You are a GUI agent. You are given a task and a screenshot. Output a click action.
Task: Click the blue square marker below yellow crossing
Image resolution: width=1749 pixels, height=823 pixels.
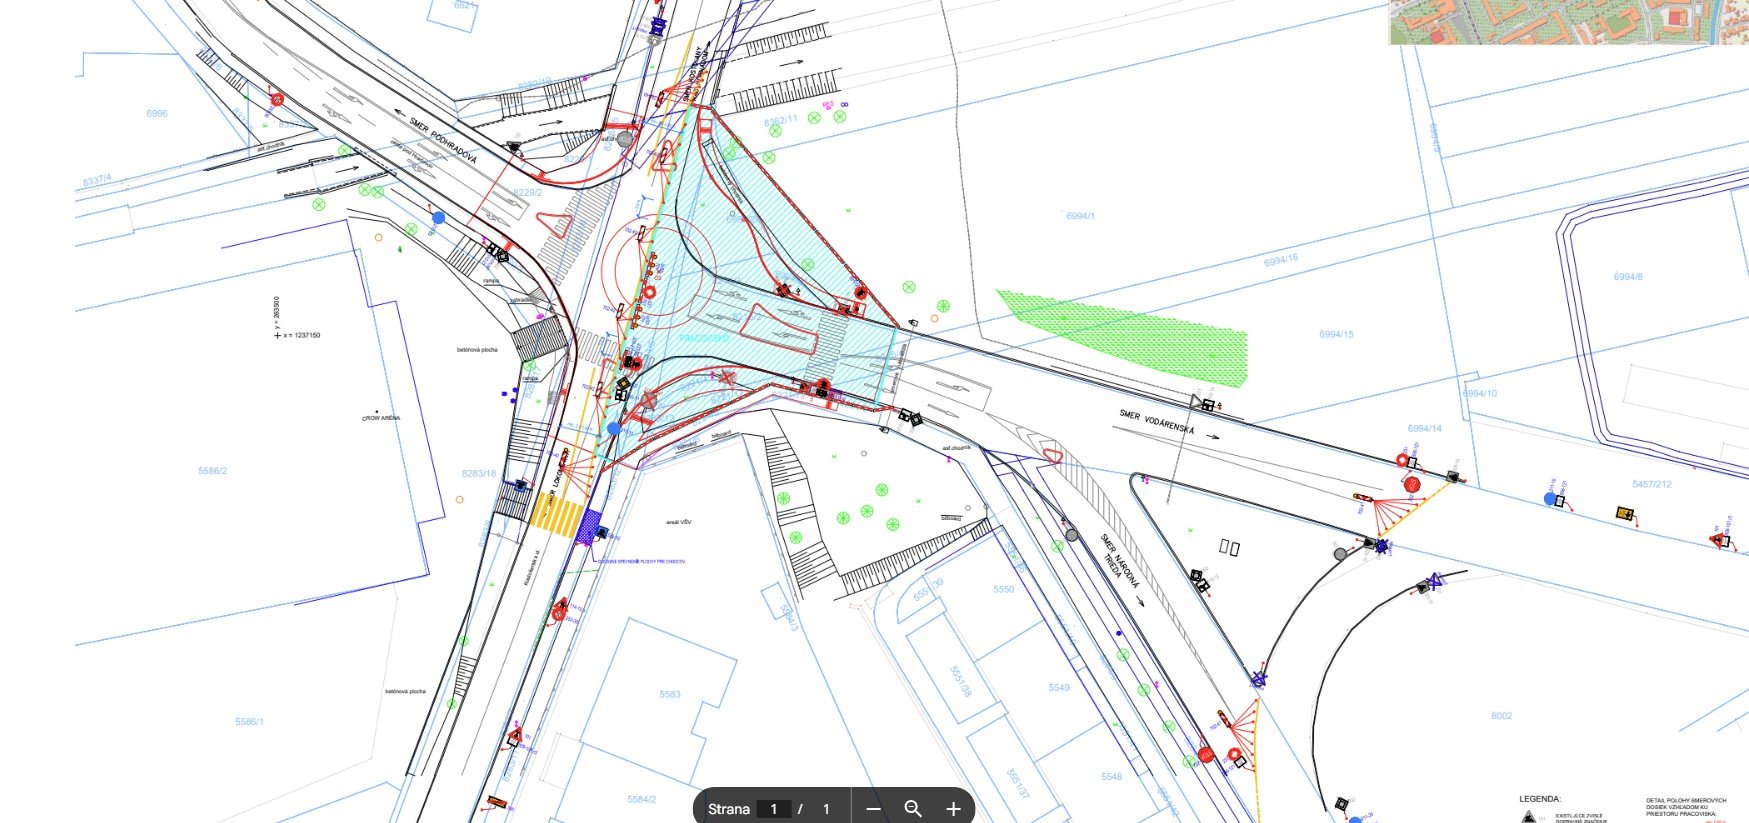pos(591,523)
